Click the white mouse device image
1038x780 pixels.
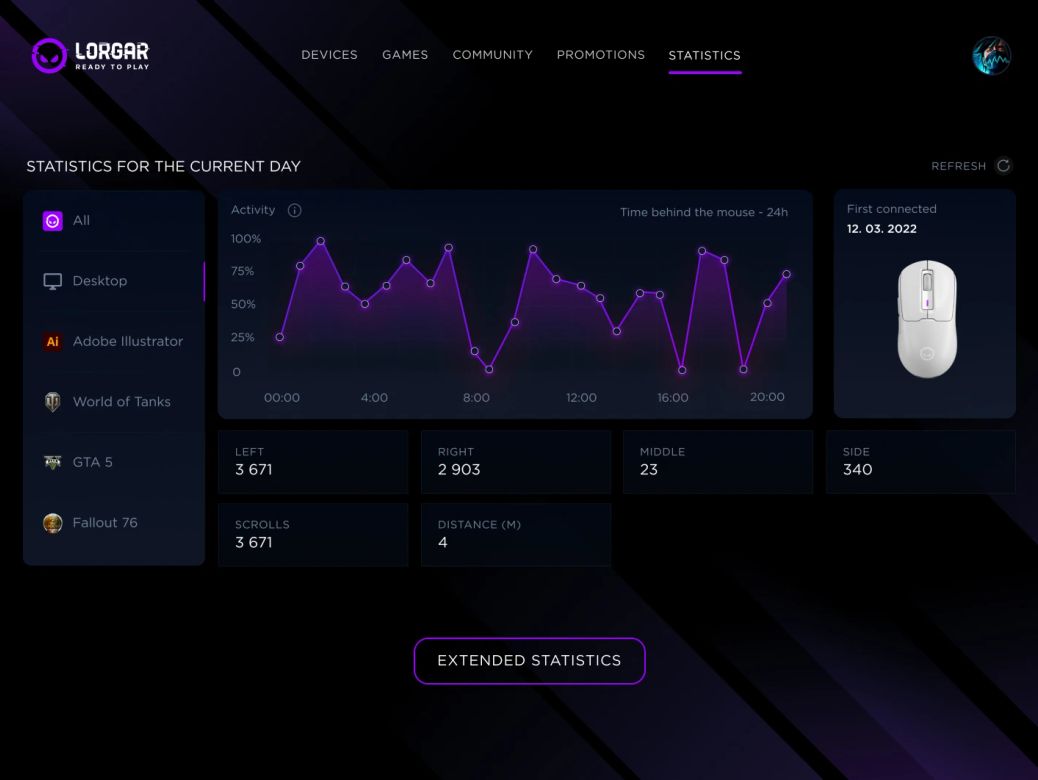click(x=926, y=318)
